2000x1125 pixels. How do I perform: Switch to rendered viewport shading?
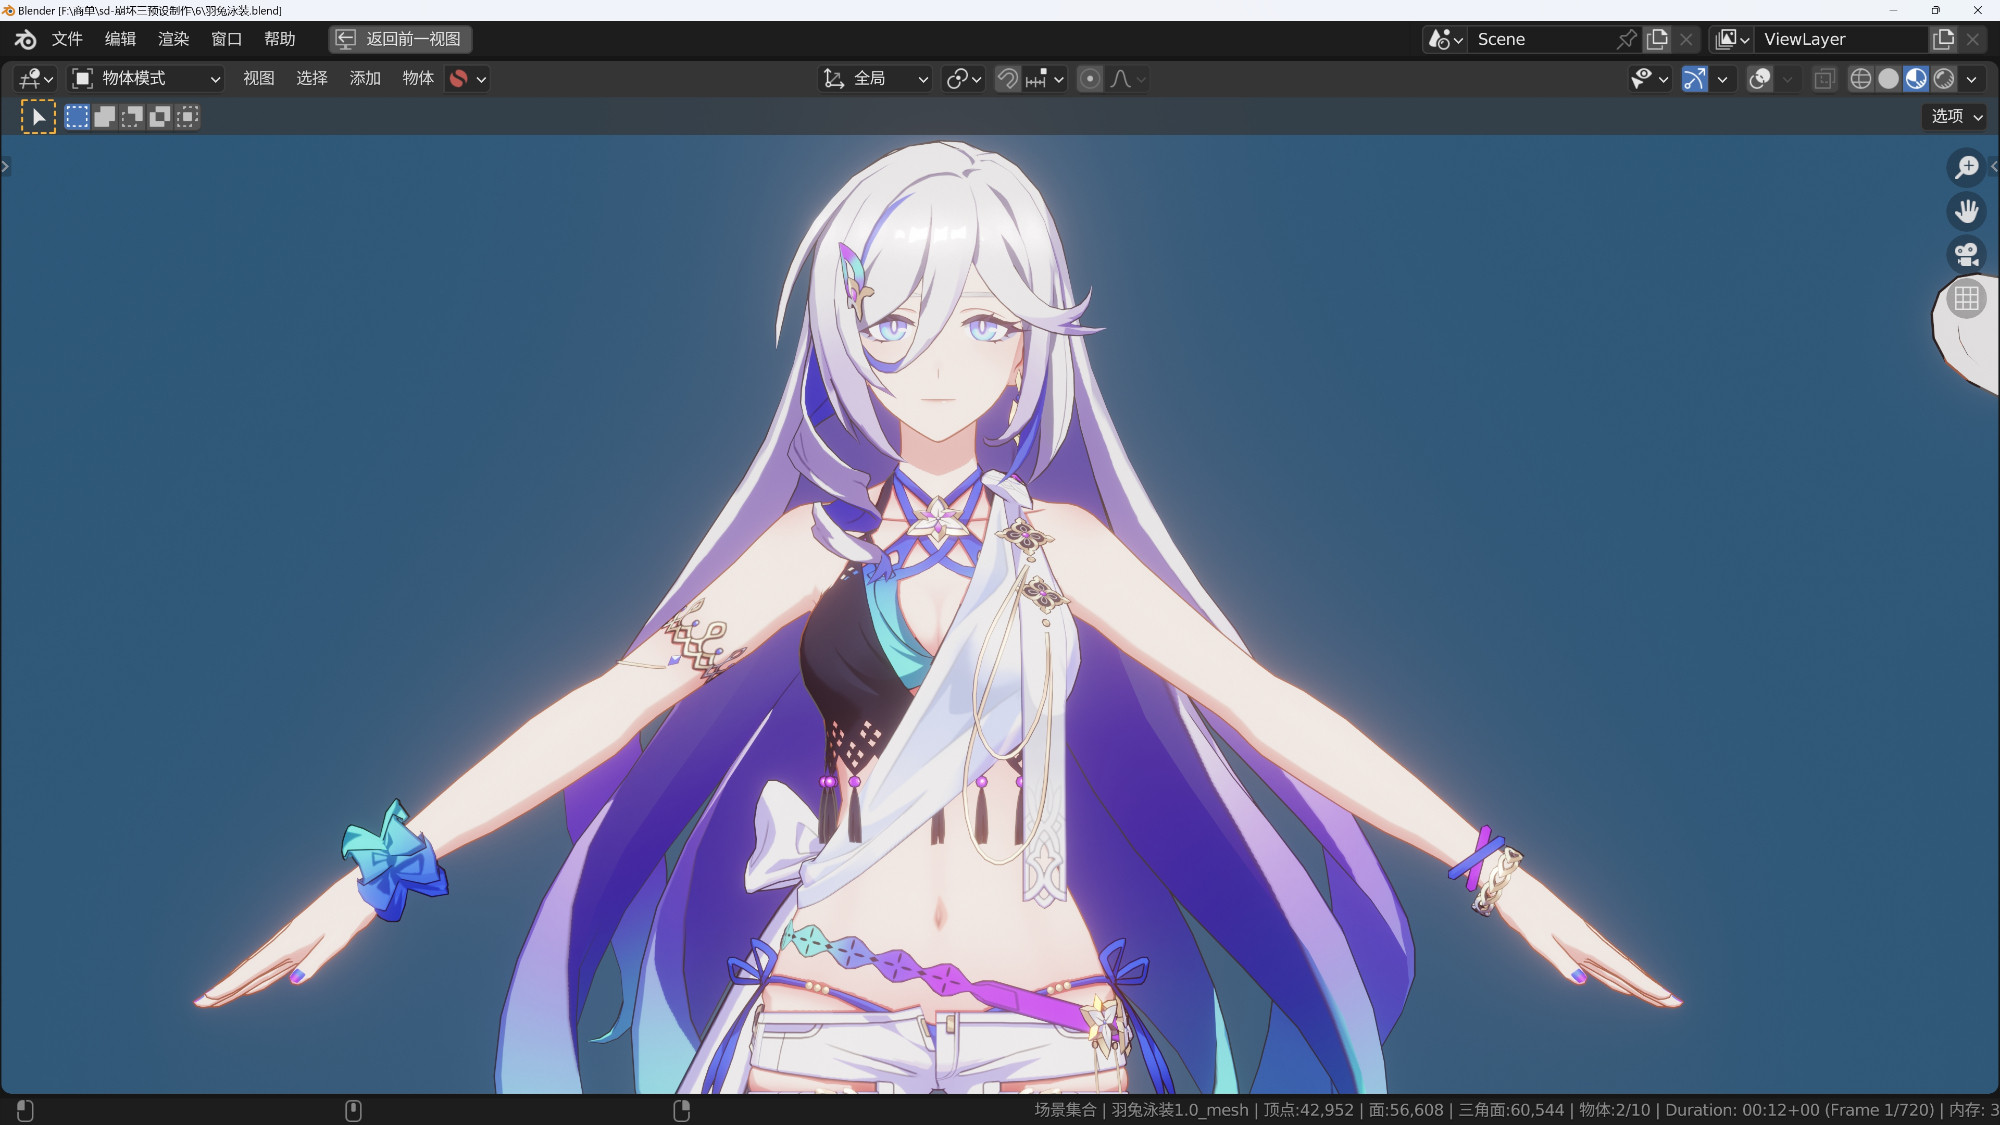[x=1944, y=79]
